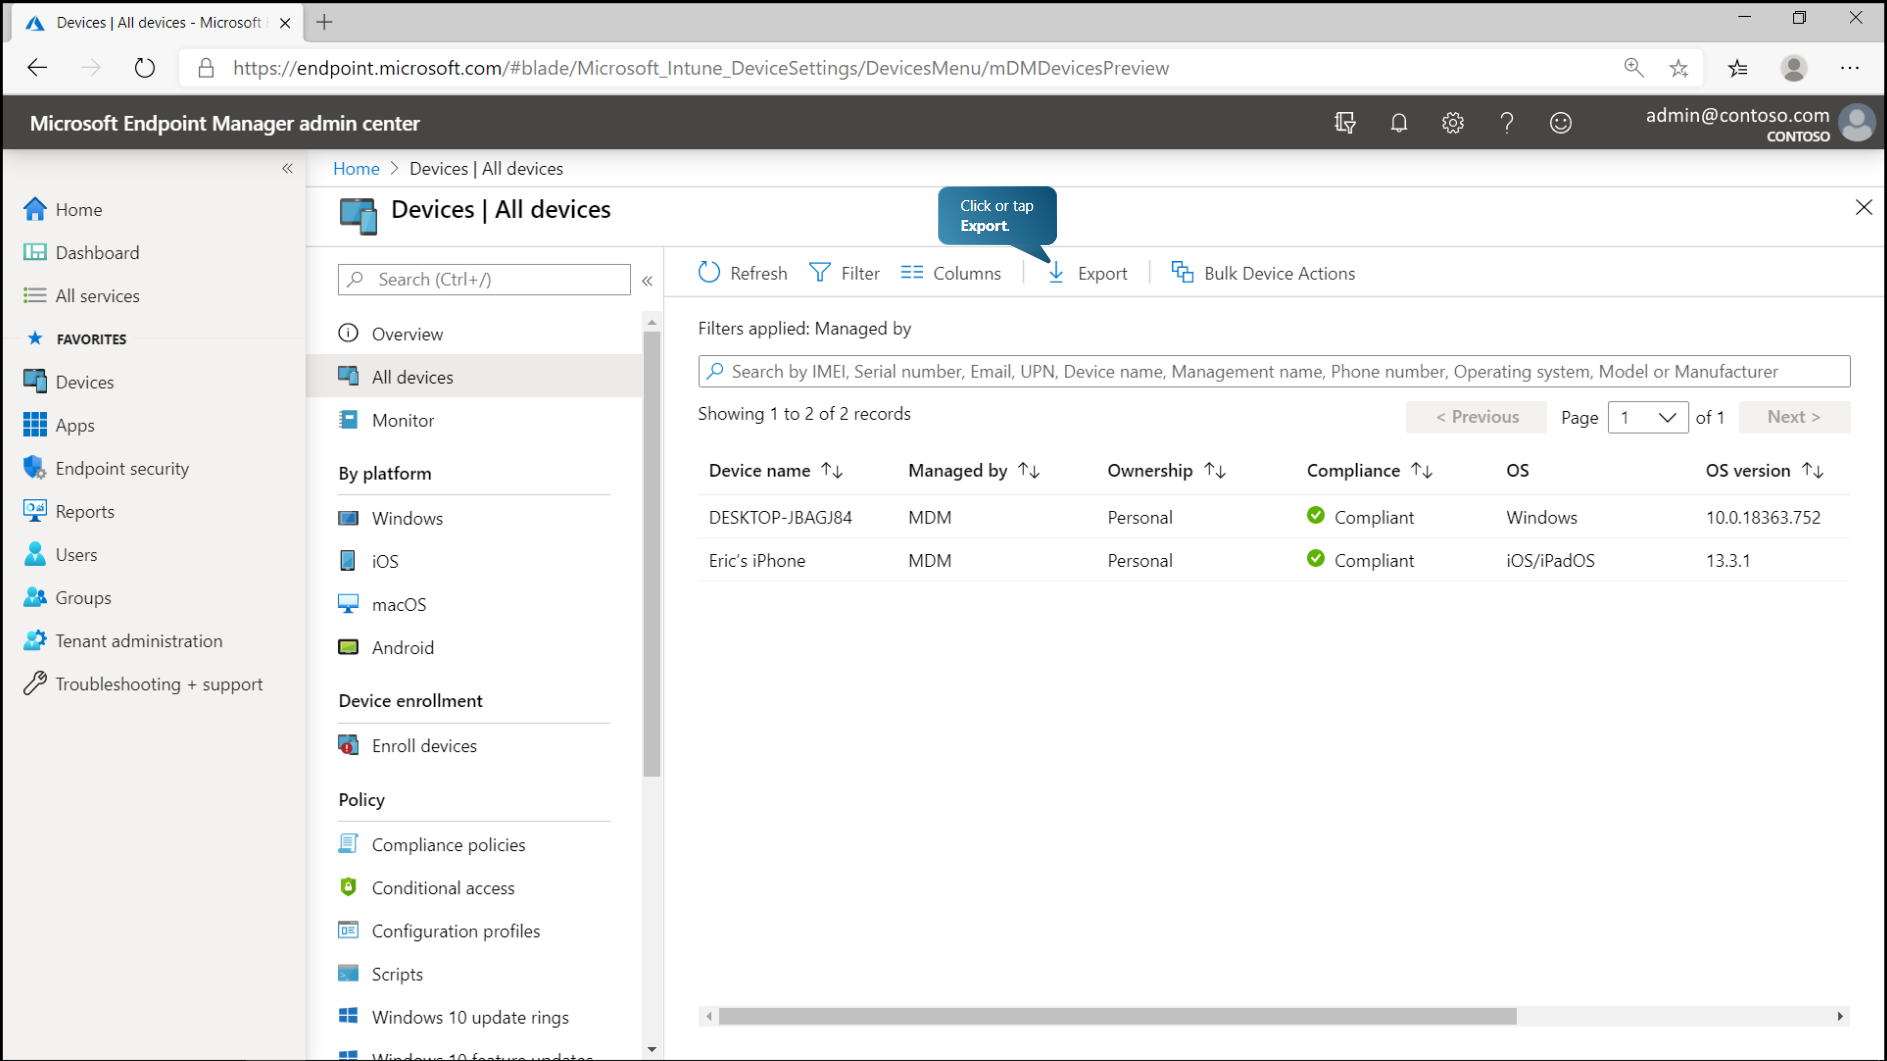Open the Columns chooser
This screenshot has width=1887, height=1061.
pyautogui.click(x=951, y=273)
